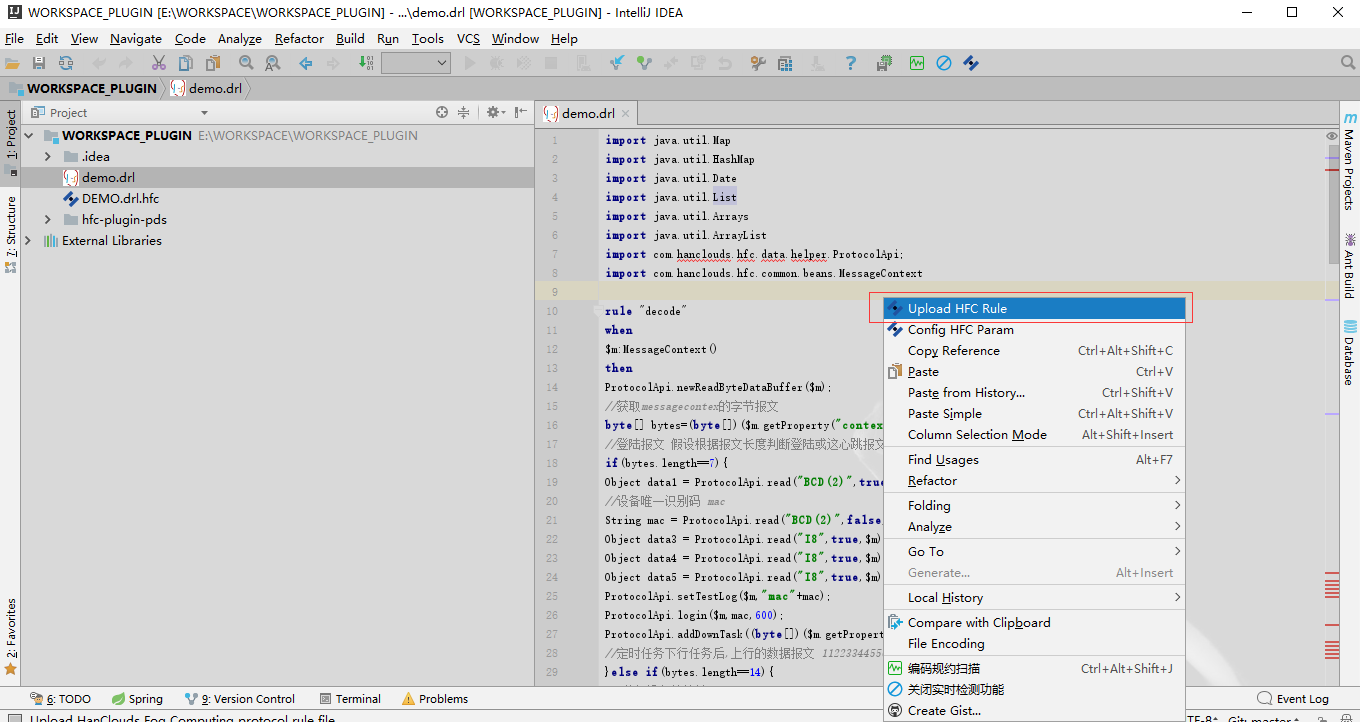Click the blue circle-slash detection icon
This screenshot has width=1360, height=722.
pos(944,63)
